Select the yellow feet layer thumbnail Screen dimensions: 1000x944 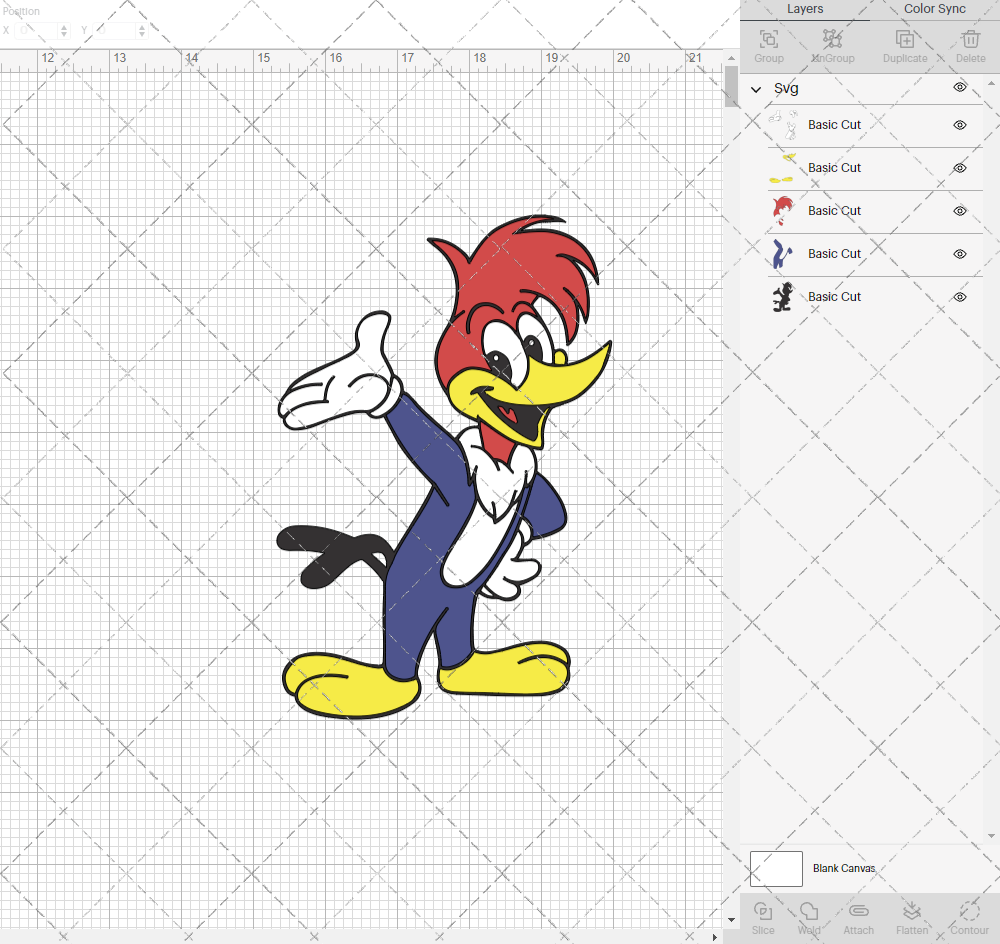[783, 168]
